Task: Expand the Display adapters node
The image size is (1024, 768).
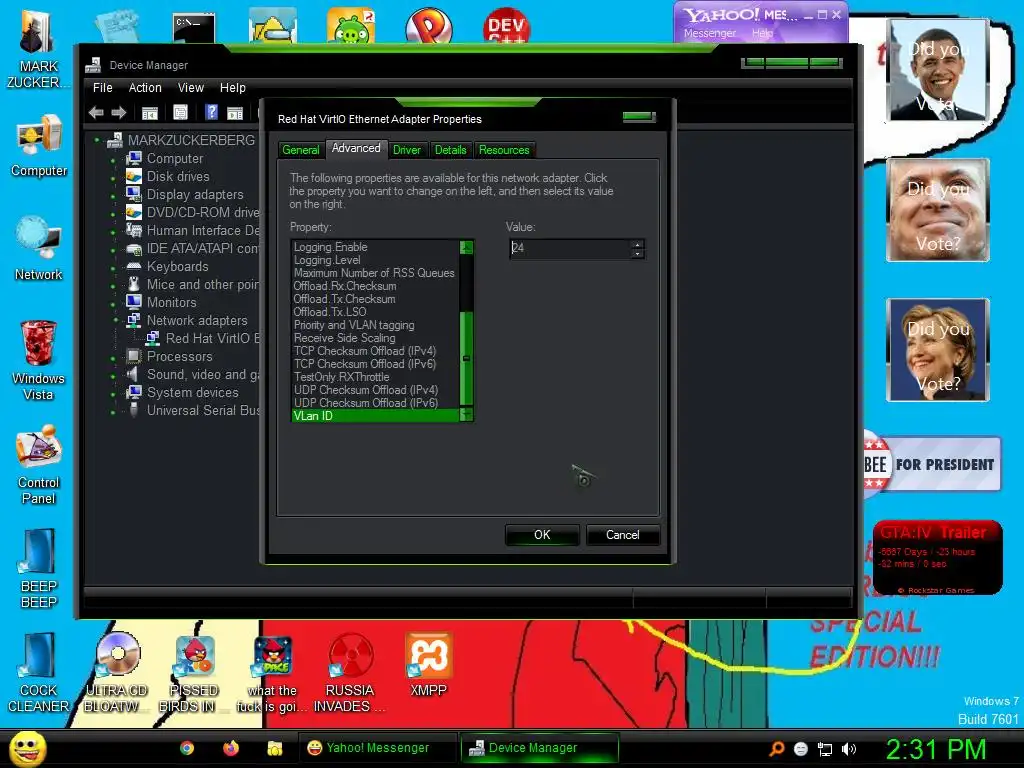Action: point(113,196)
